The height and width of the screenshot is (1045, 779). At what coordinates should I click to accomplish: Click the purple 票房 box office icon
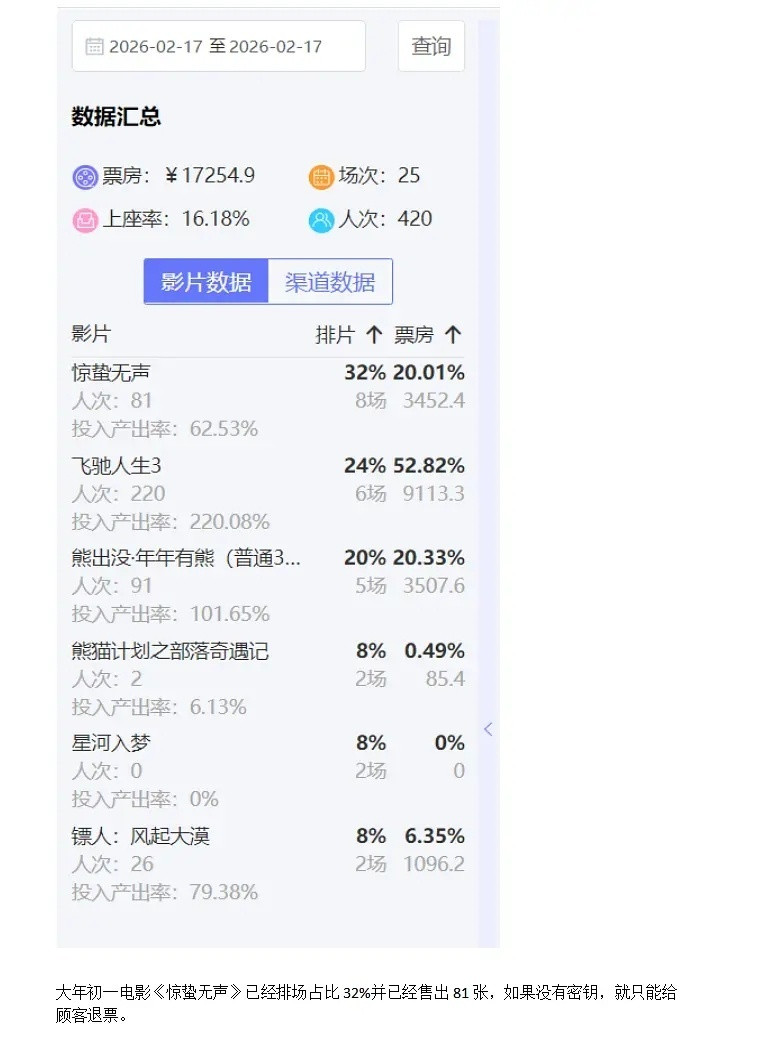pos(85,176)
